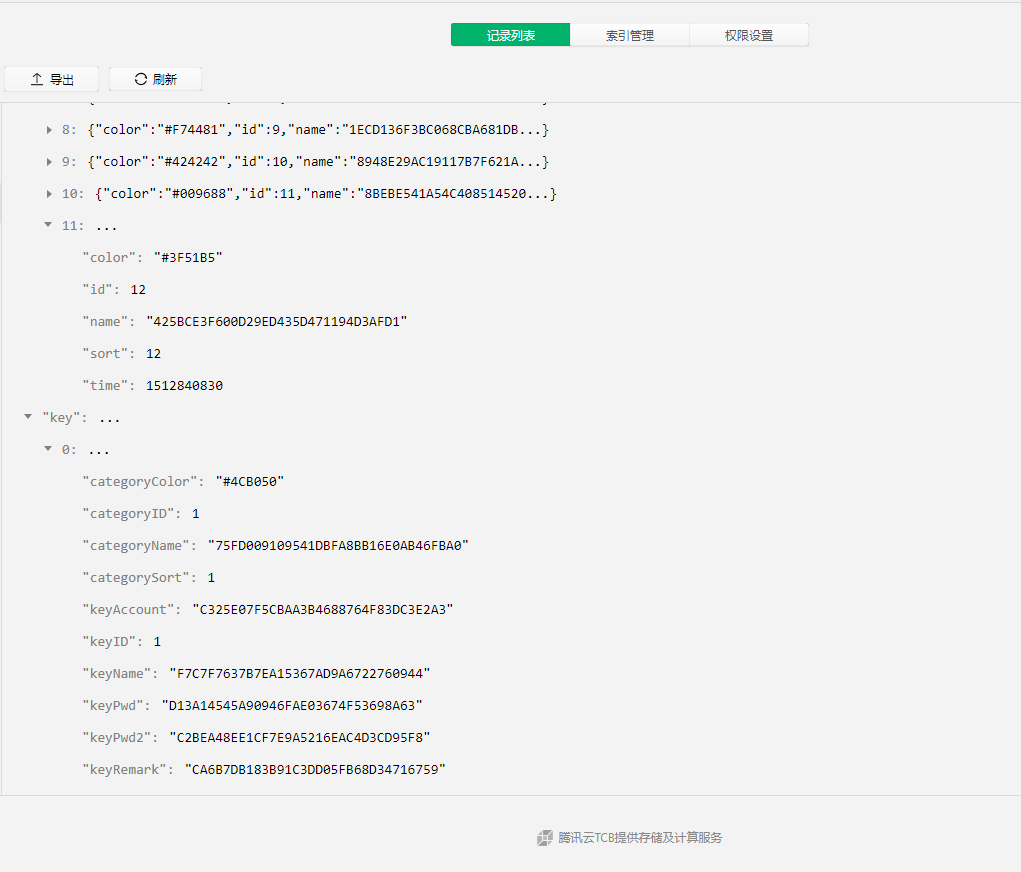Click the "categoryName" field label
The width and height of the screenshot is (1021, 872).
[x=136, y=546]
